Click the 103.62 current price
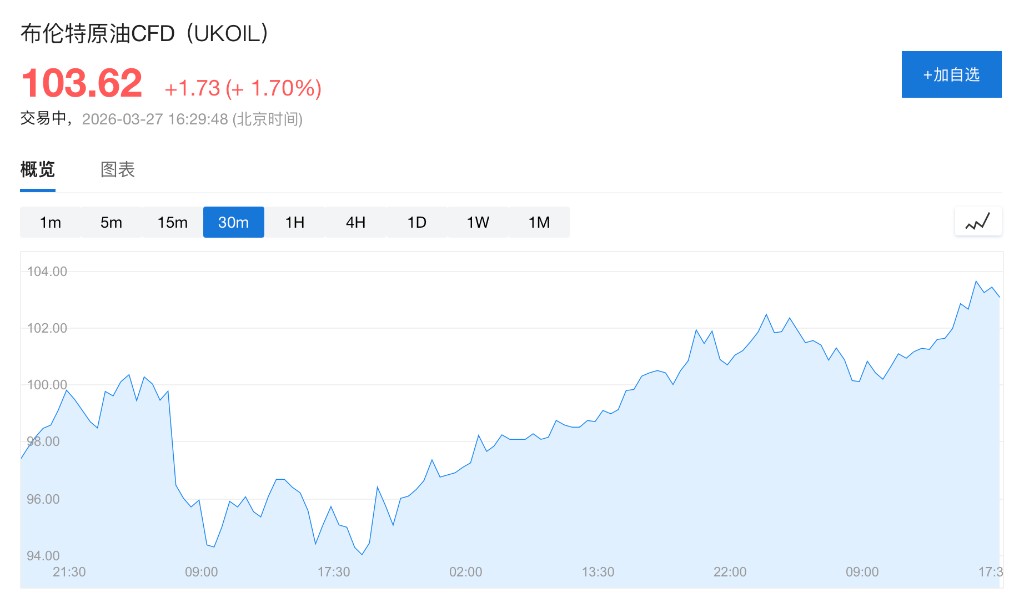This screenshot has width=1024, height=600. tap(82, 83)
